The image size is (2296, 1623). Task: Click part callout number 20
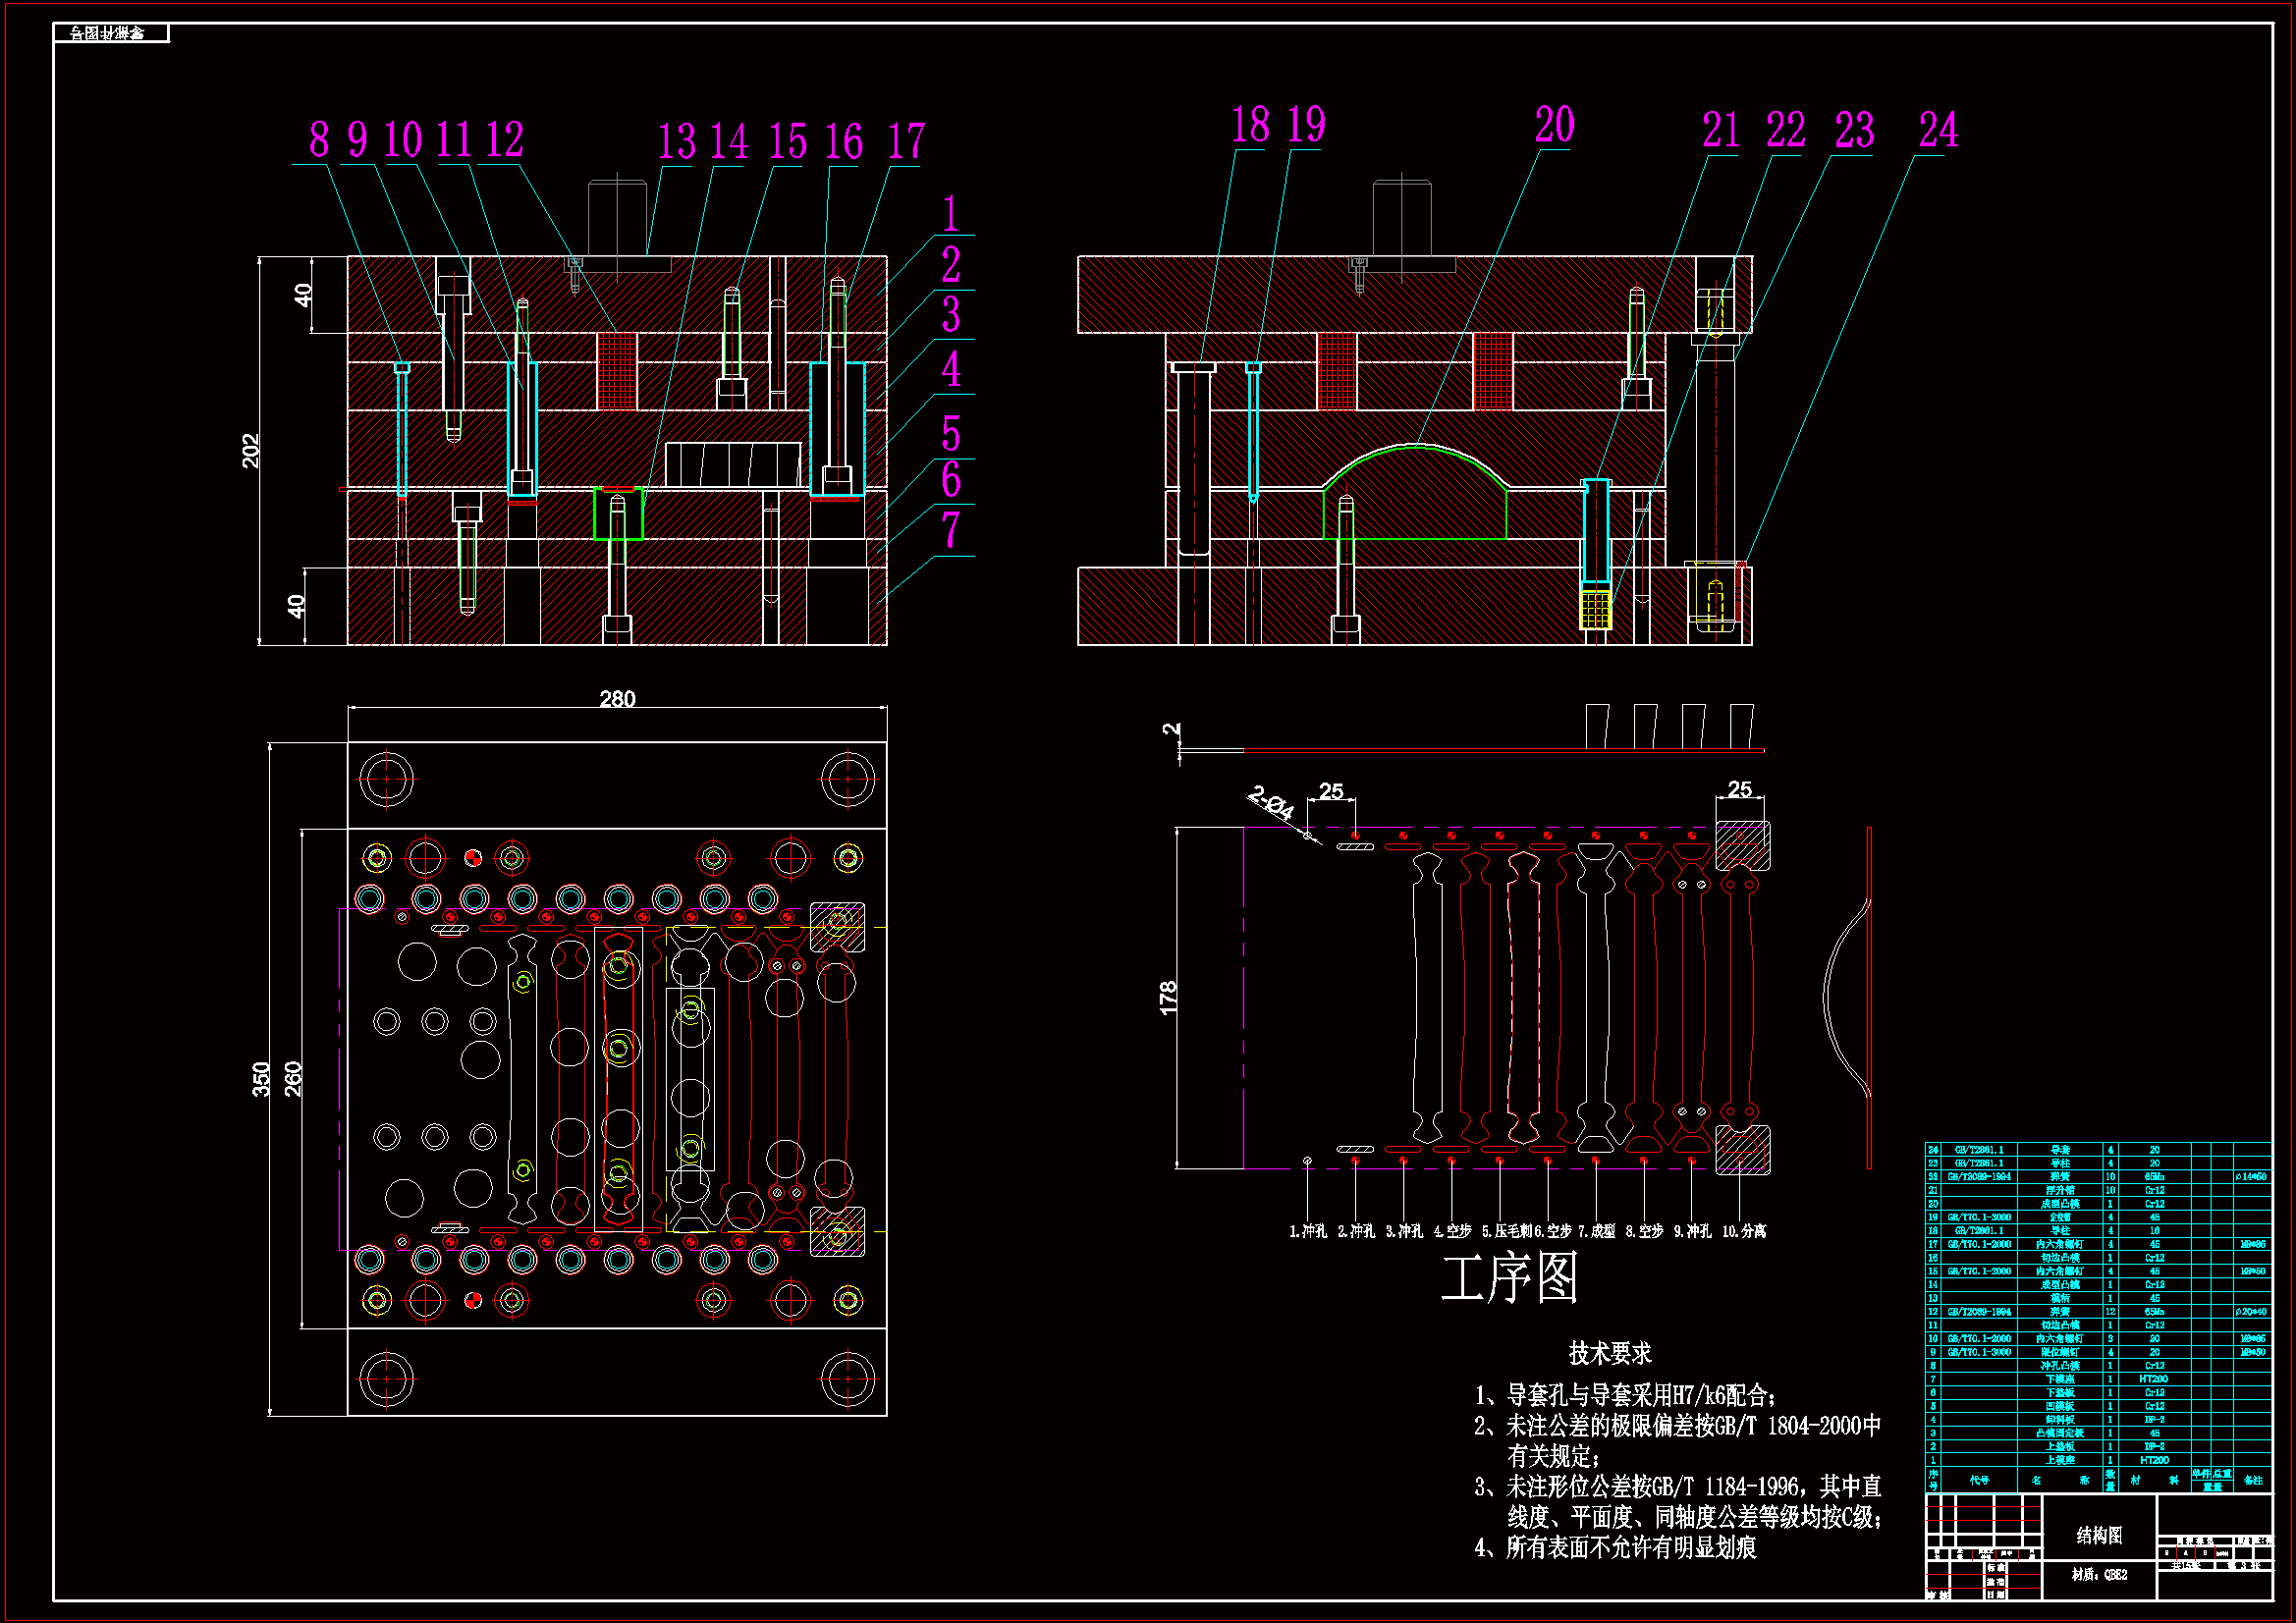coord(1554,126)
